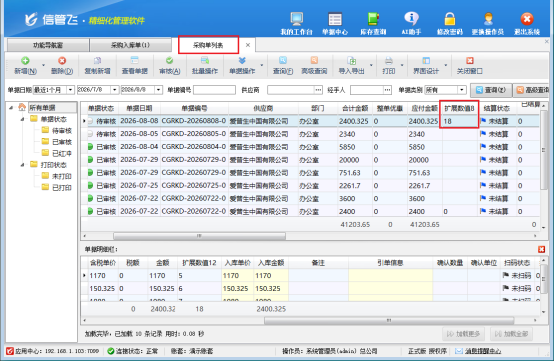This screenshot has width=554, height=362.
Task: Click the 合计金额 column header
Action: [355, 108]
